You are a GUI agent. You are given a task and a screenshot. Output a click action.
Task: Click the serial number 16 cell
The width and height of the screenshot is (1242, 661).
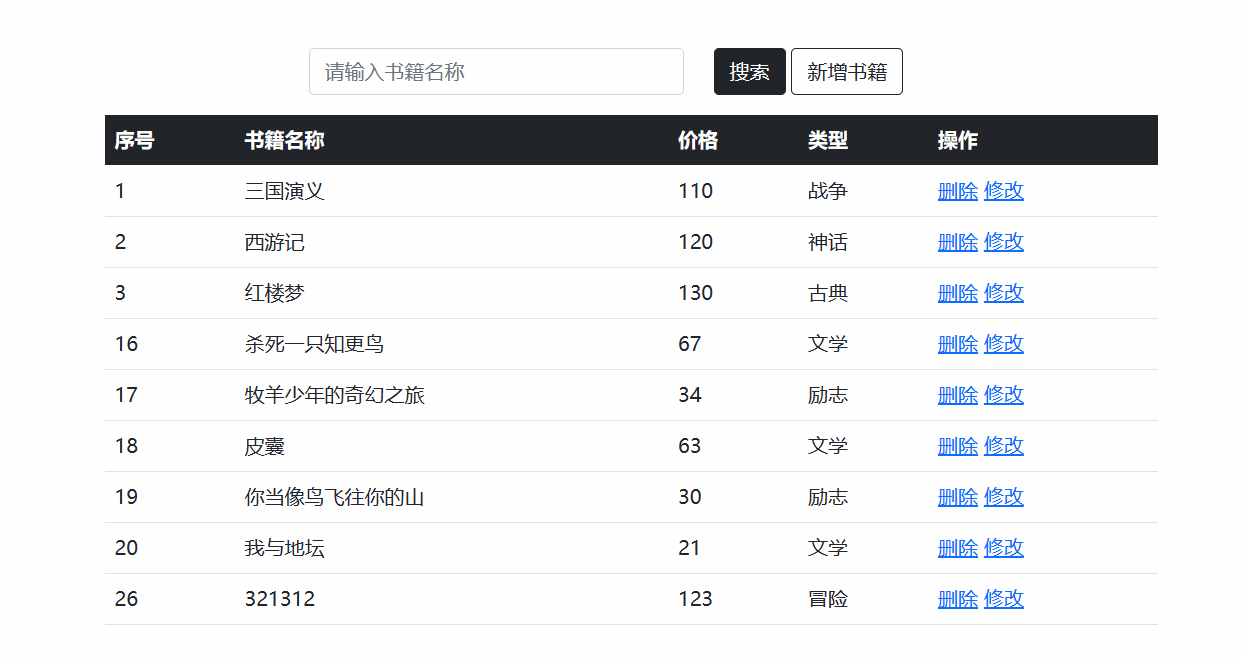[x=126, y=344]
